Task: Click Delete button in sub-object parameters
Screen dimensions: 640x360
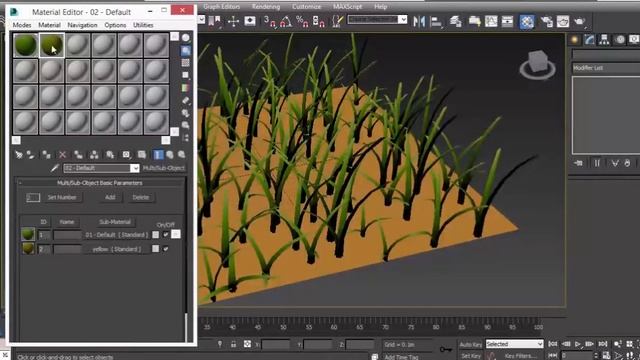Action: (x=141, y=198)
